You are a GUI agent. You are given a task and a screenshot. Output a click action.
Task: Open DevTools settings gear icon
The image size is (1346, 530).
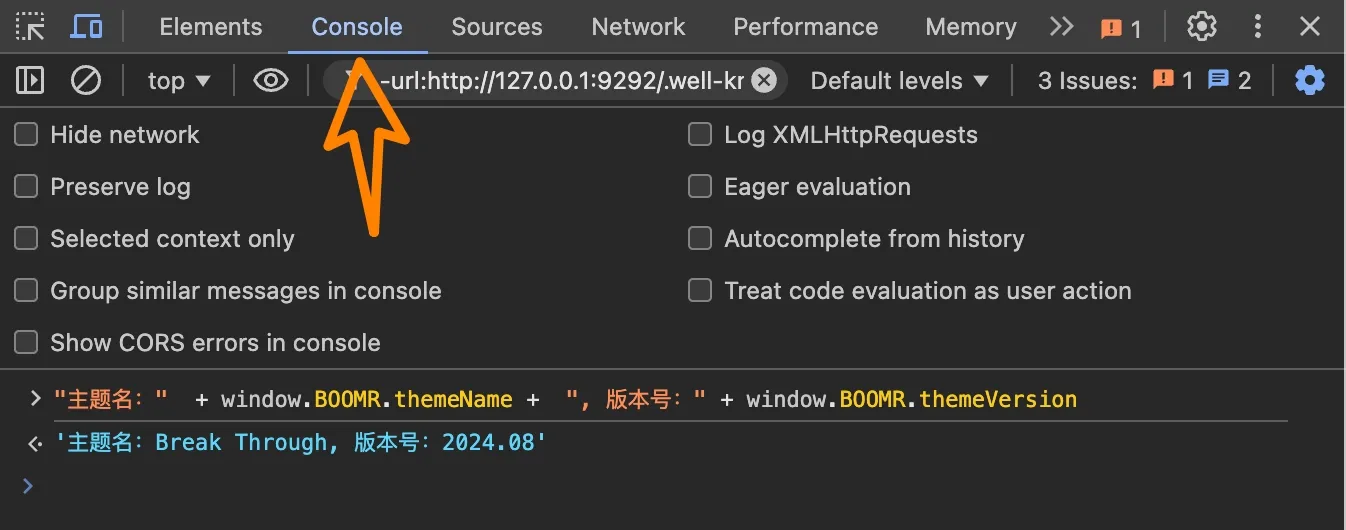[1201, 27]
